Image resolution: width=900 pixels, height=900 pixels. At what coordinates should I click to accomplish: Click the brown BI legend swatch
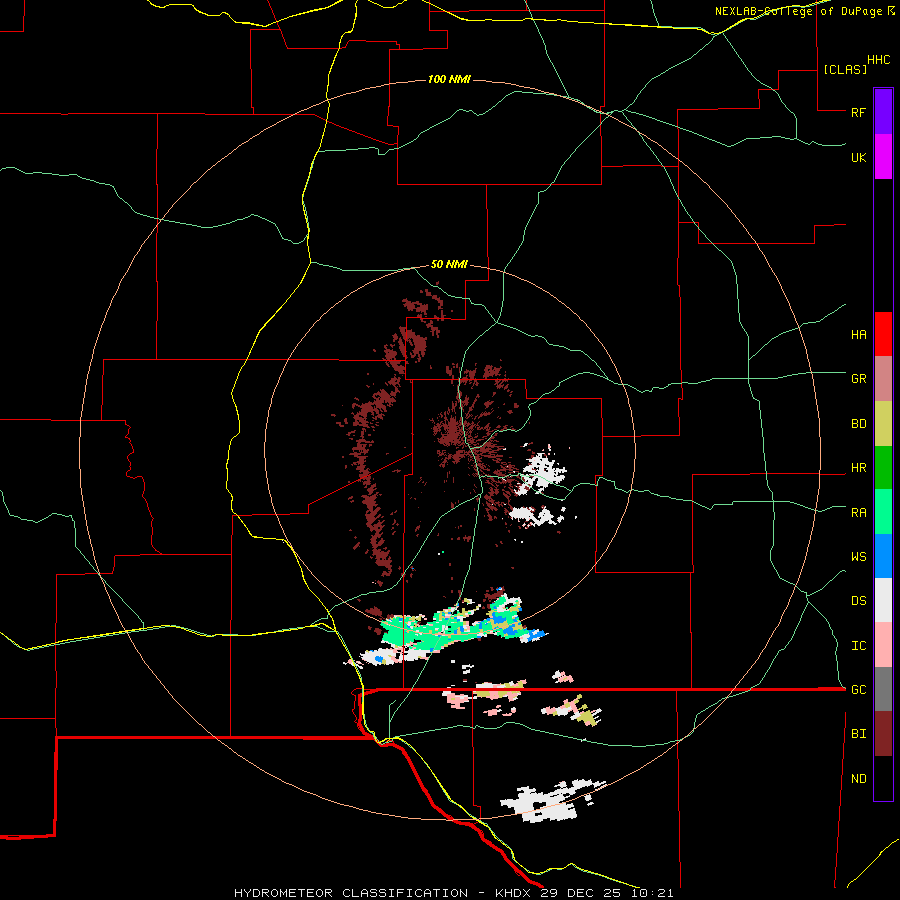[883, 734]
